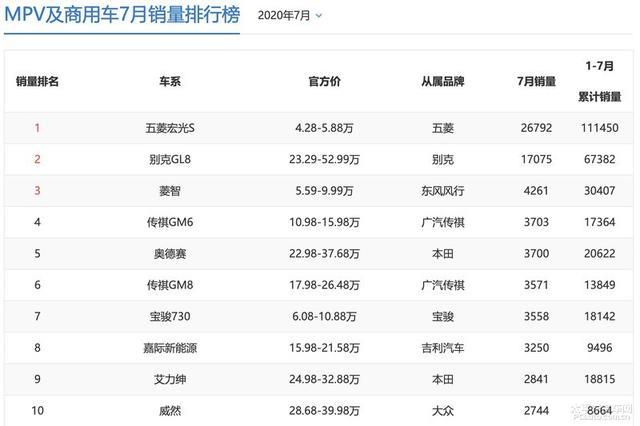
Task: Open the 2020年7月 month dropdown
Action: coord(290,16)
